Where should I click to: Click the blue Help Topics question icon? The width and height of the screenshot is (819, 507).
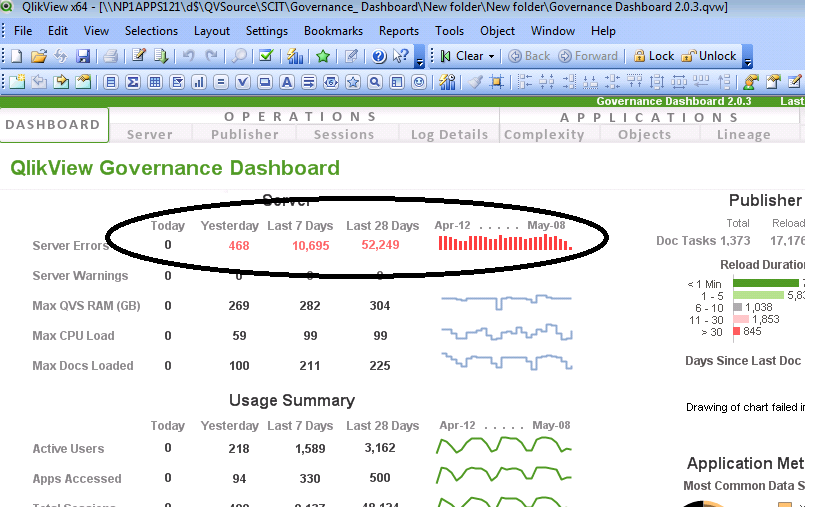point(379,56)
